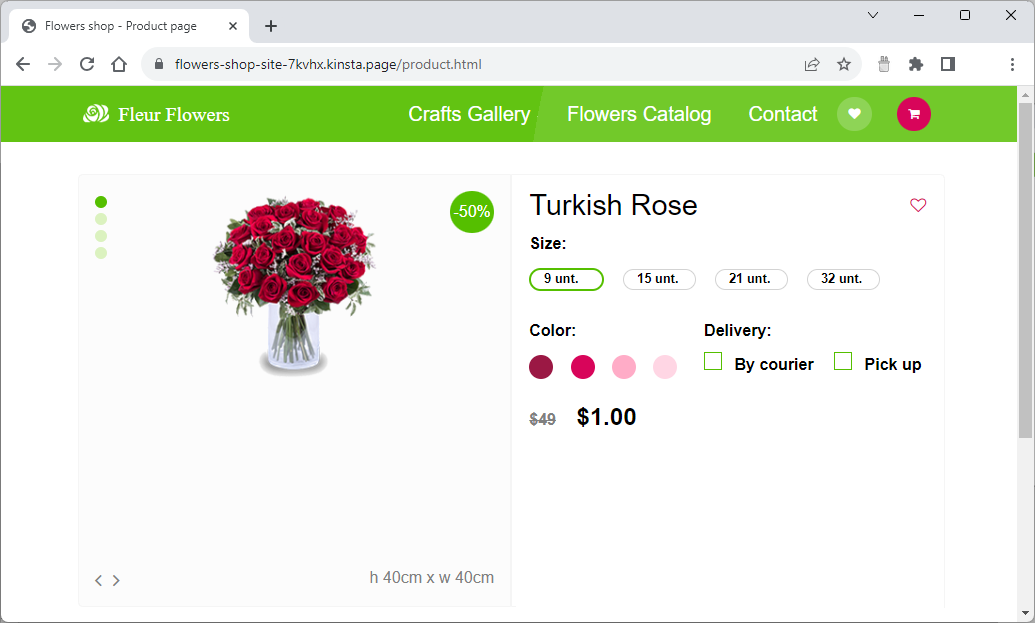Show previous product photo with left arrow
The height and width of the screenshot is (623, 1035).
pyautogui.click(x=98, y=580)
